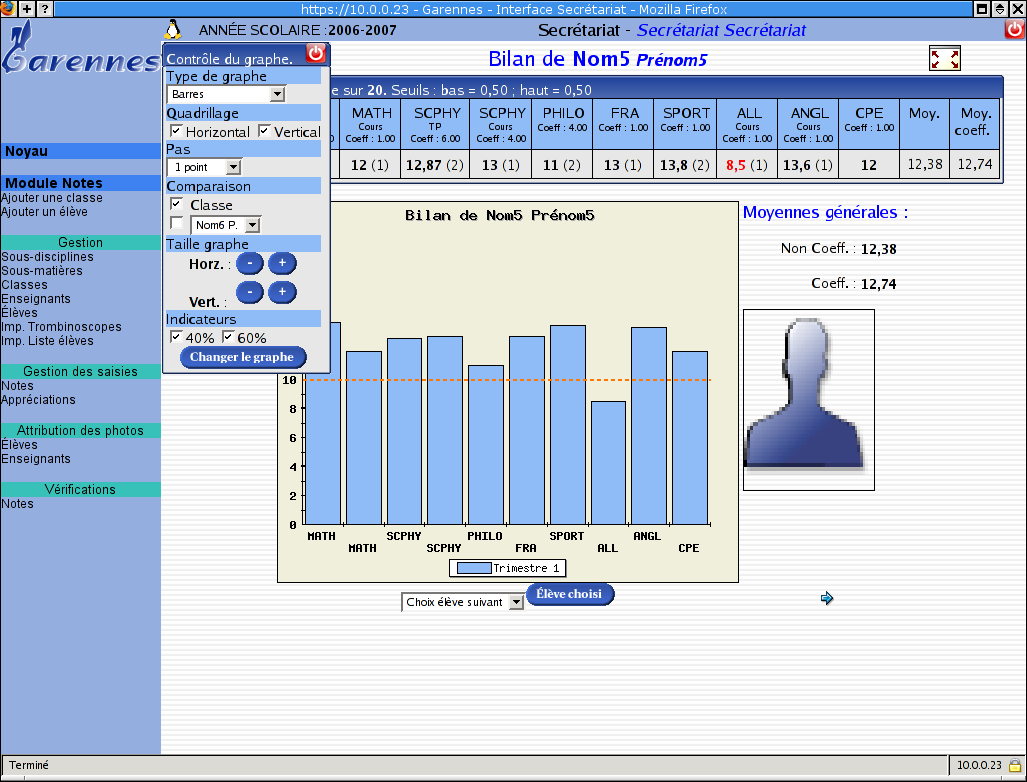Viewport: 1027px width, 782px height.
Task: Open Imp. Trombinoscopes in sidebar menu
Action: click(x=61, y=327)
